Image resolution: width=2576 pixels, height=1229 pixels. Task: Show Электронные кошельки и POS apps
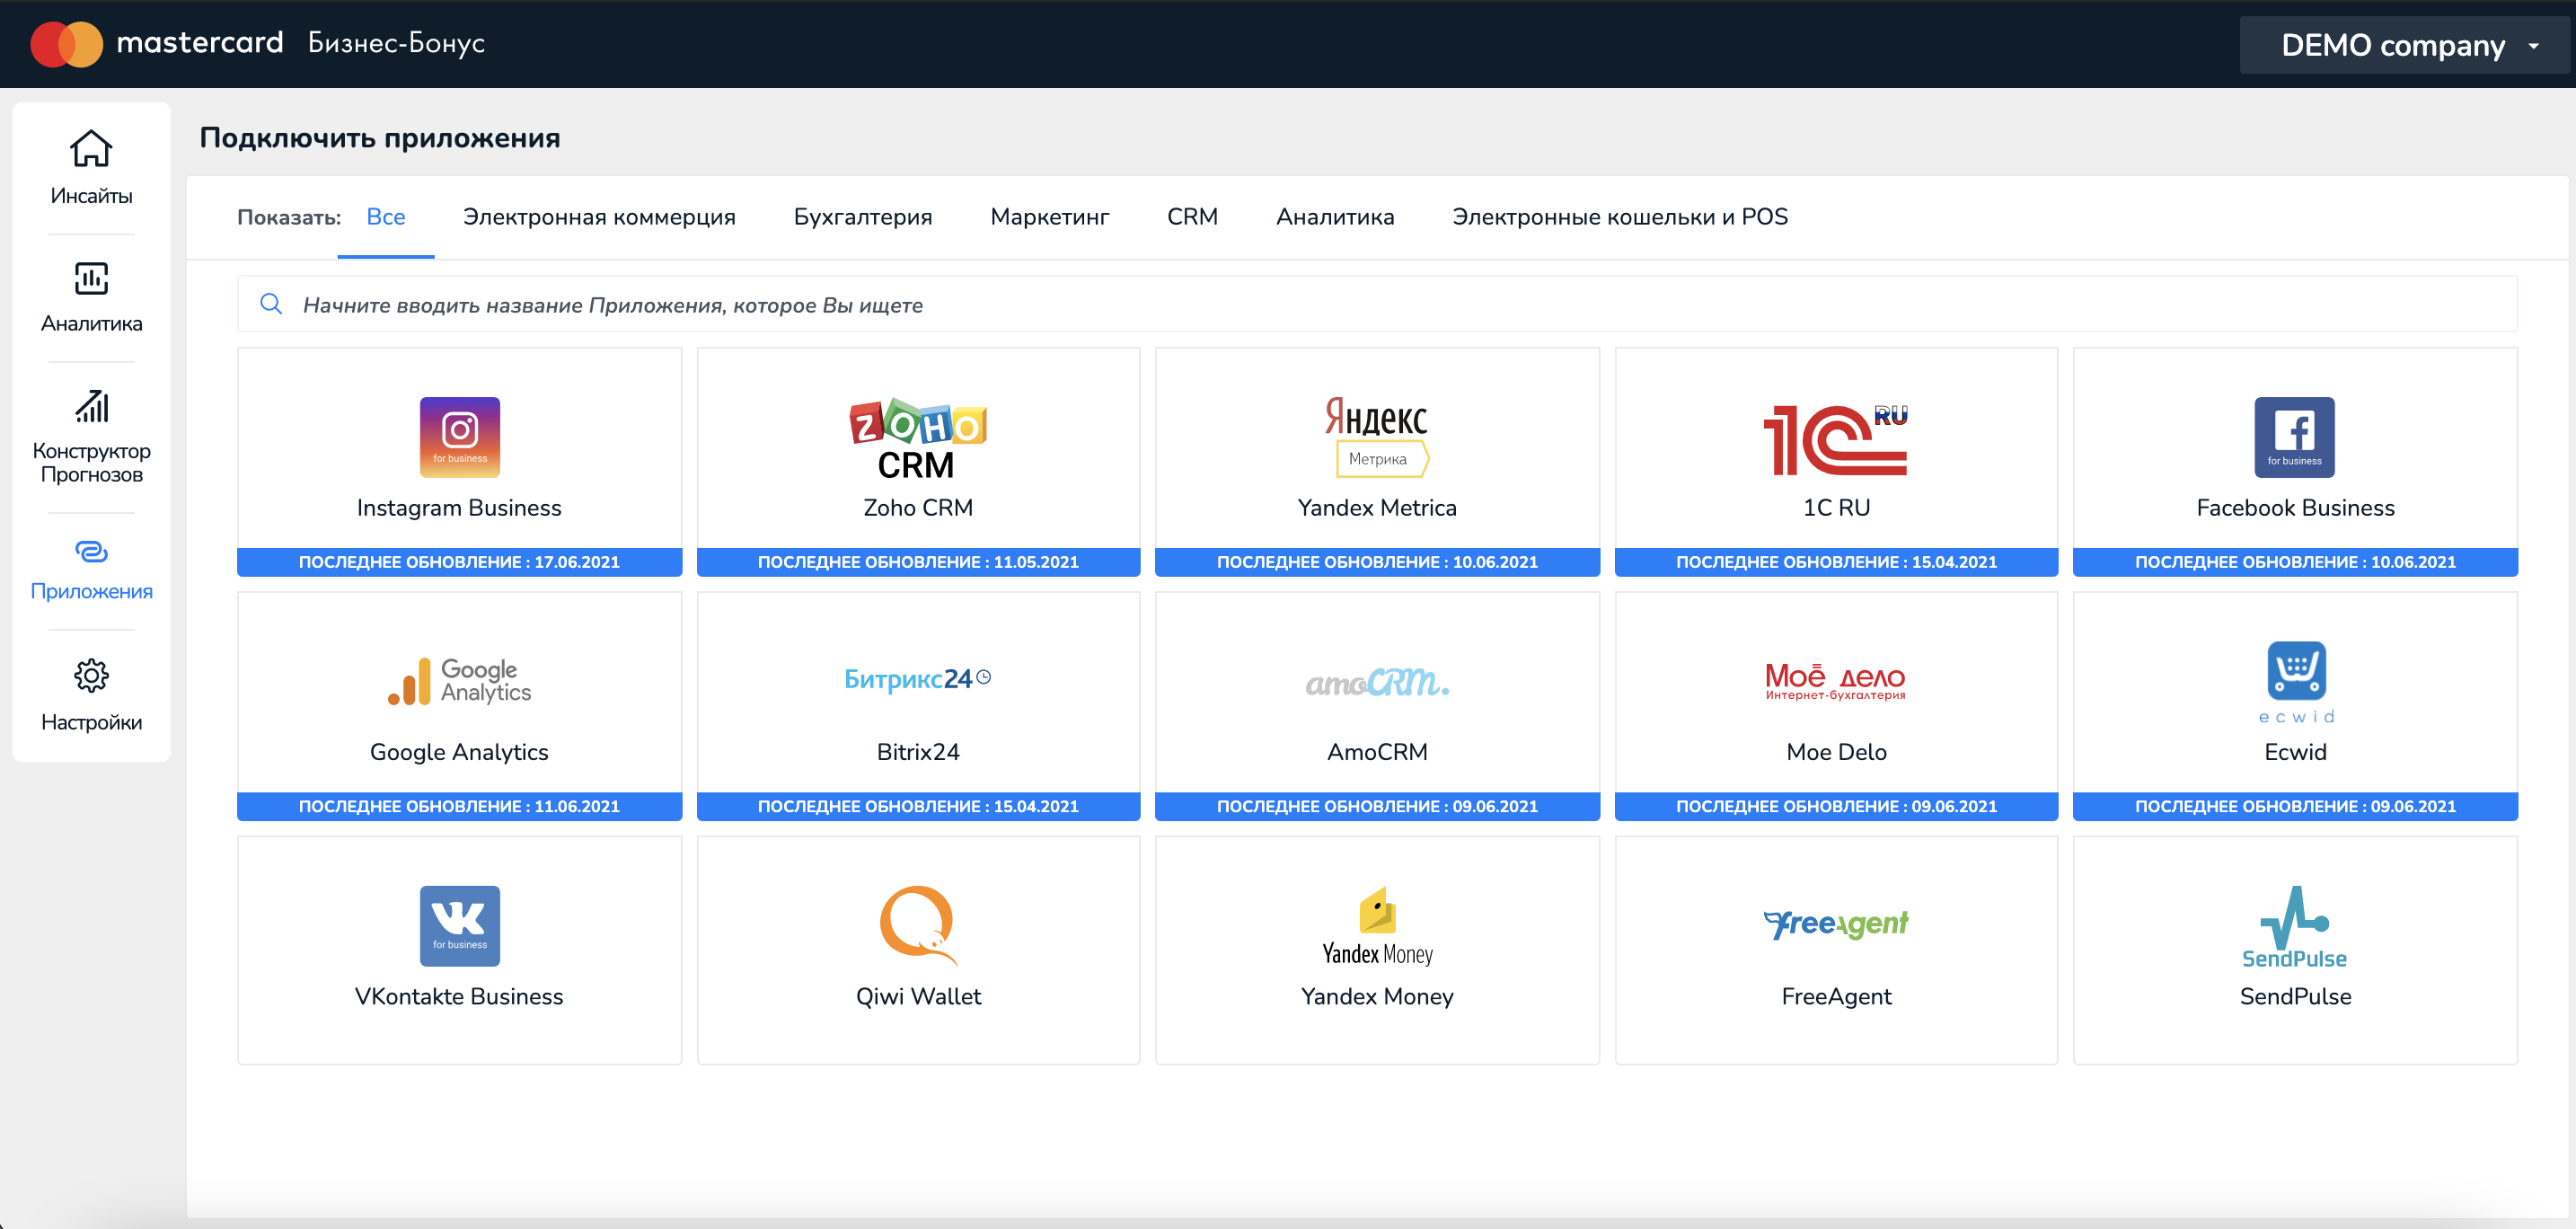pos(1619,217)
